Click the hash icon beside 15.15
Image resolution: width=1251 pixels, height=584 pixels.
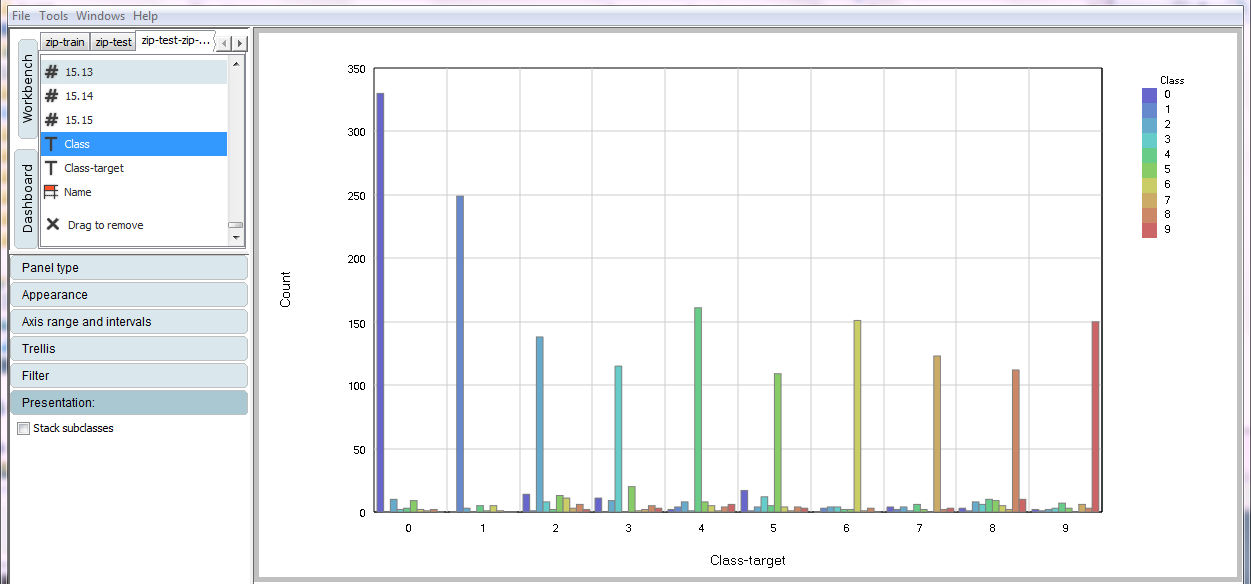pyautogui.click(x=51, y=120)
